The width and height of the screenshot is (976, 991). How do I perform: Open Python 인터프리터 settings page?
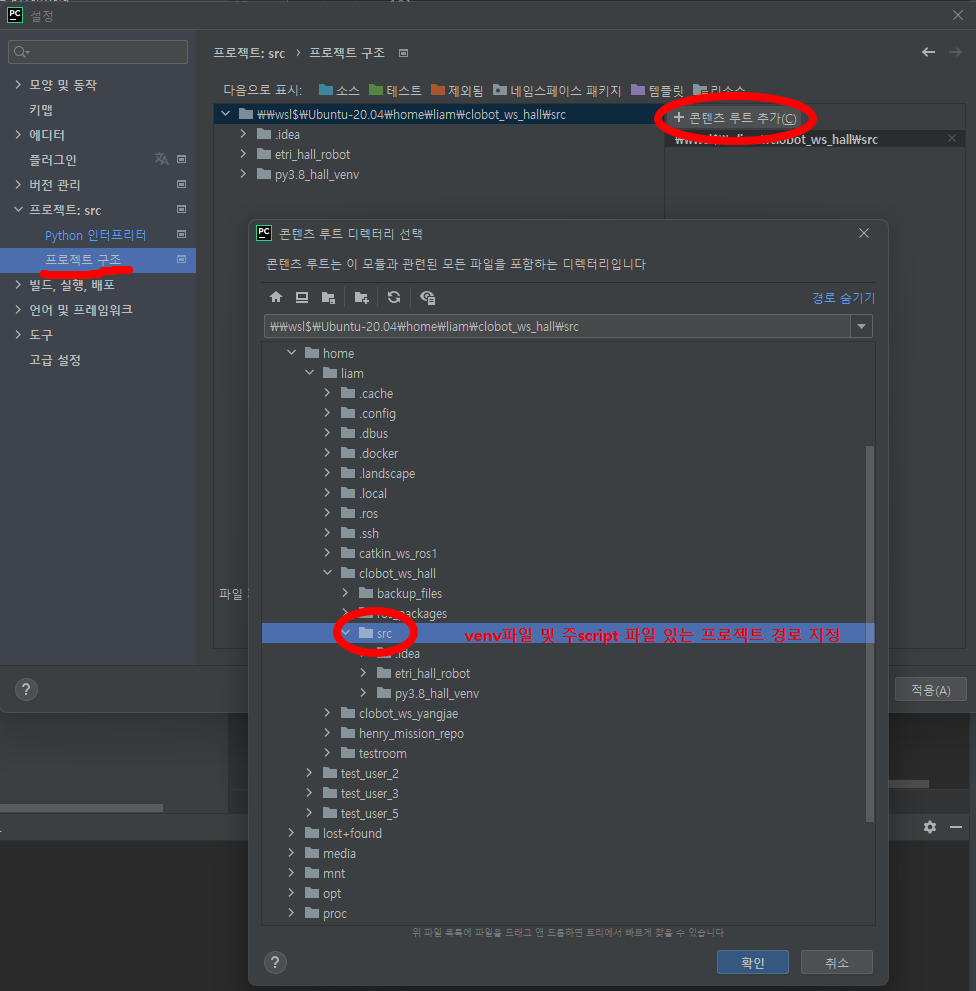click(95, 235)
